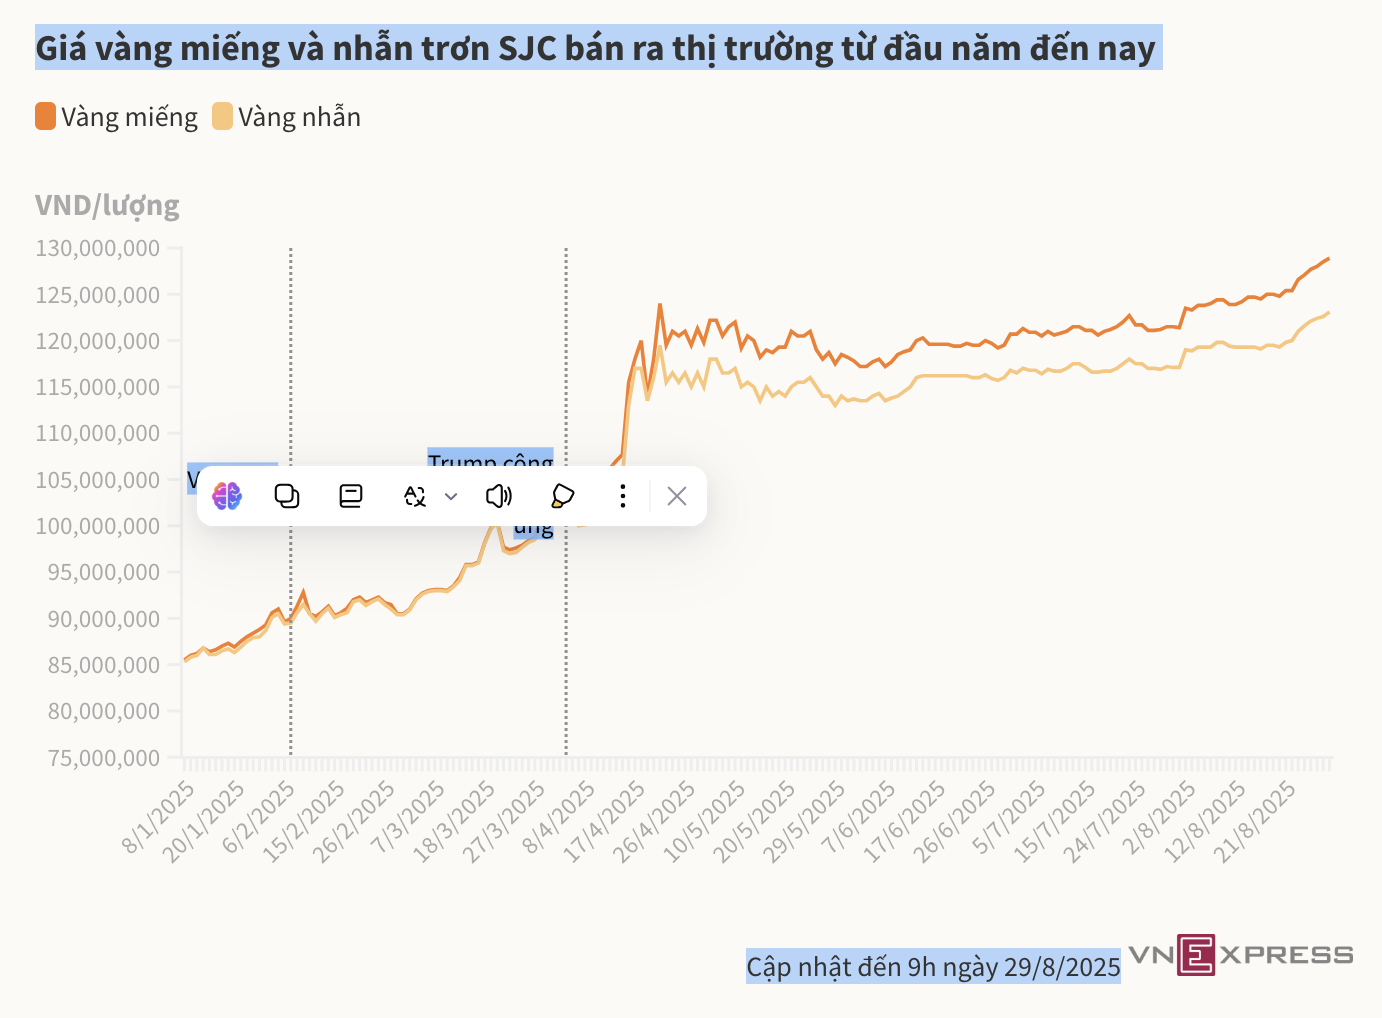Click the 8/1/2025 x-axis date label
The width and height of the screenshot is (1382, 1018).
(158, 818)
